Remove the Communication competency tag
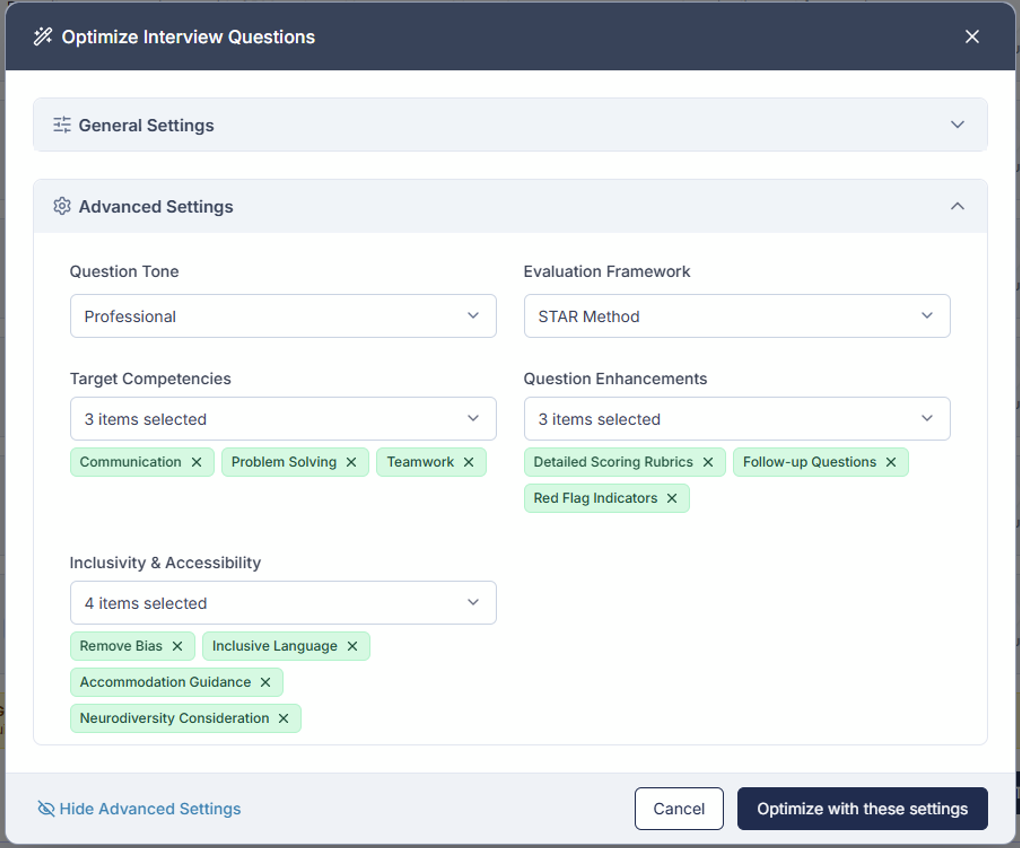This screenshot has width=1020, height=848. pyautogui.click(x=196, y=462)
